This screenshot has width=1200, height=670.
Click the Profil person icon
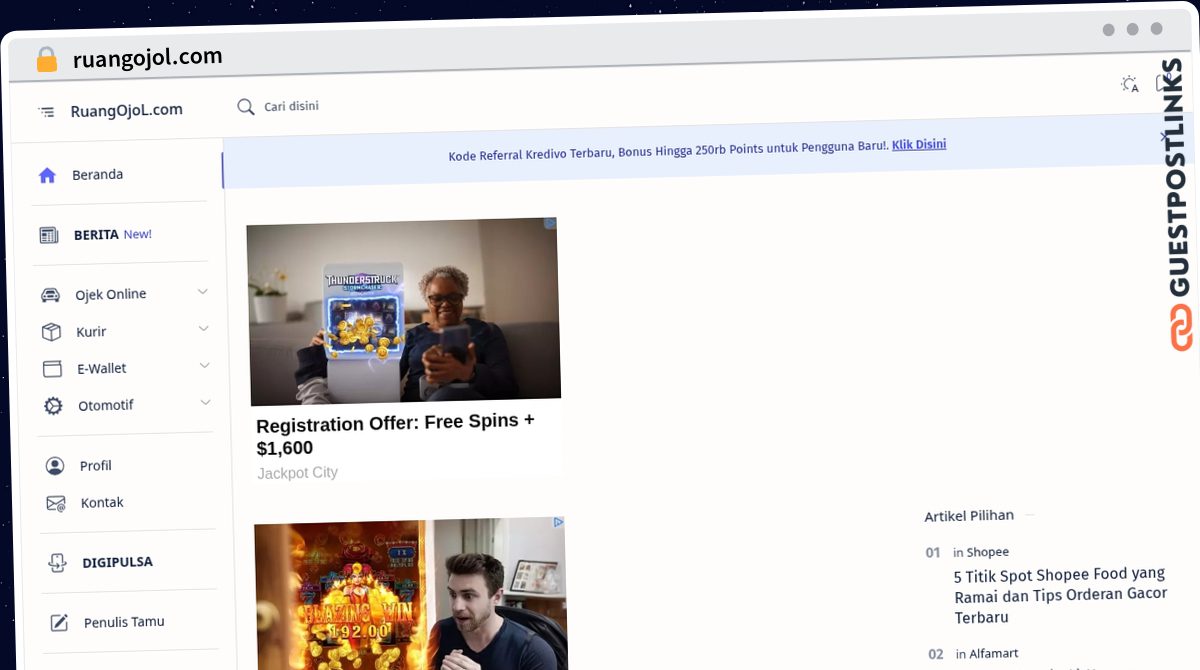(55, 466)
